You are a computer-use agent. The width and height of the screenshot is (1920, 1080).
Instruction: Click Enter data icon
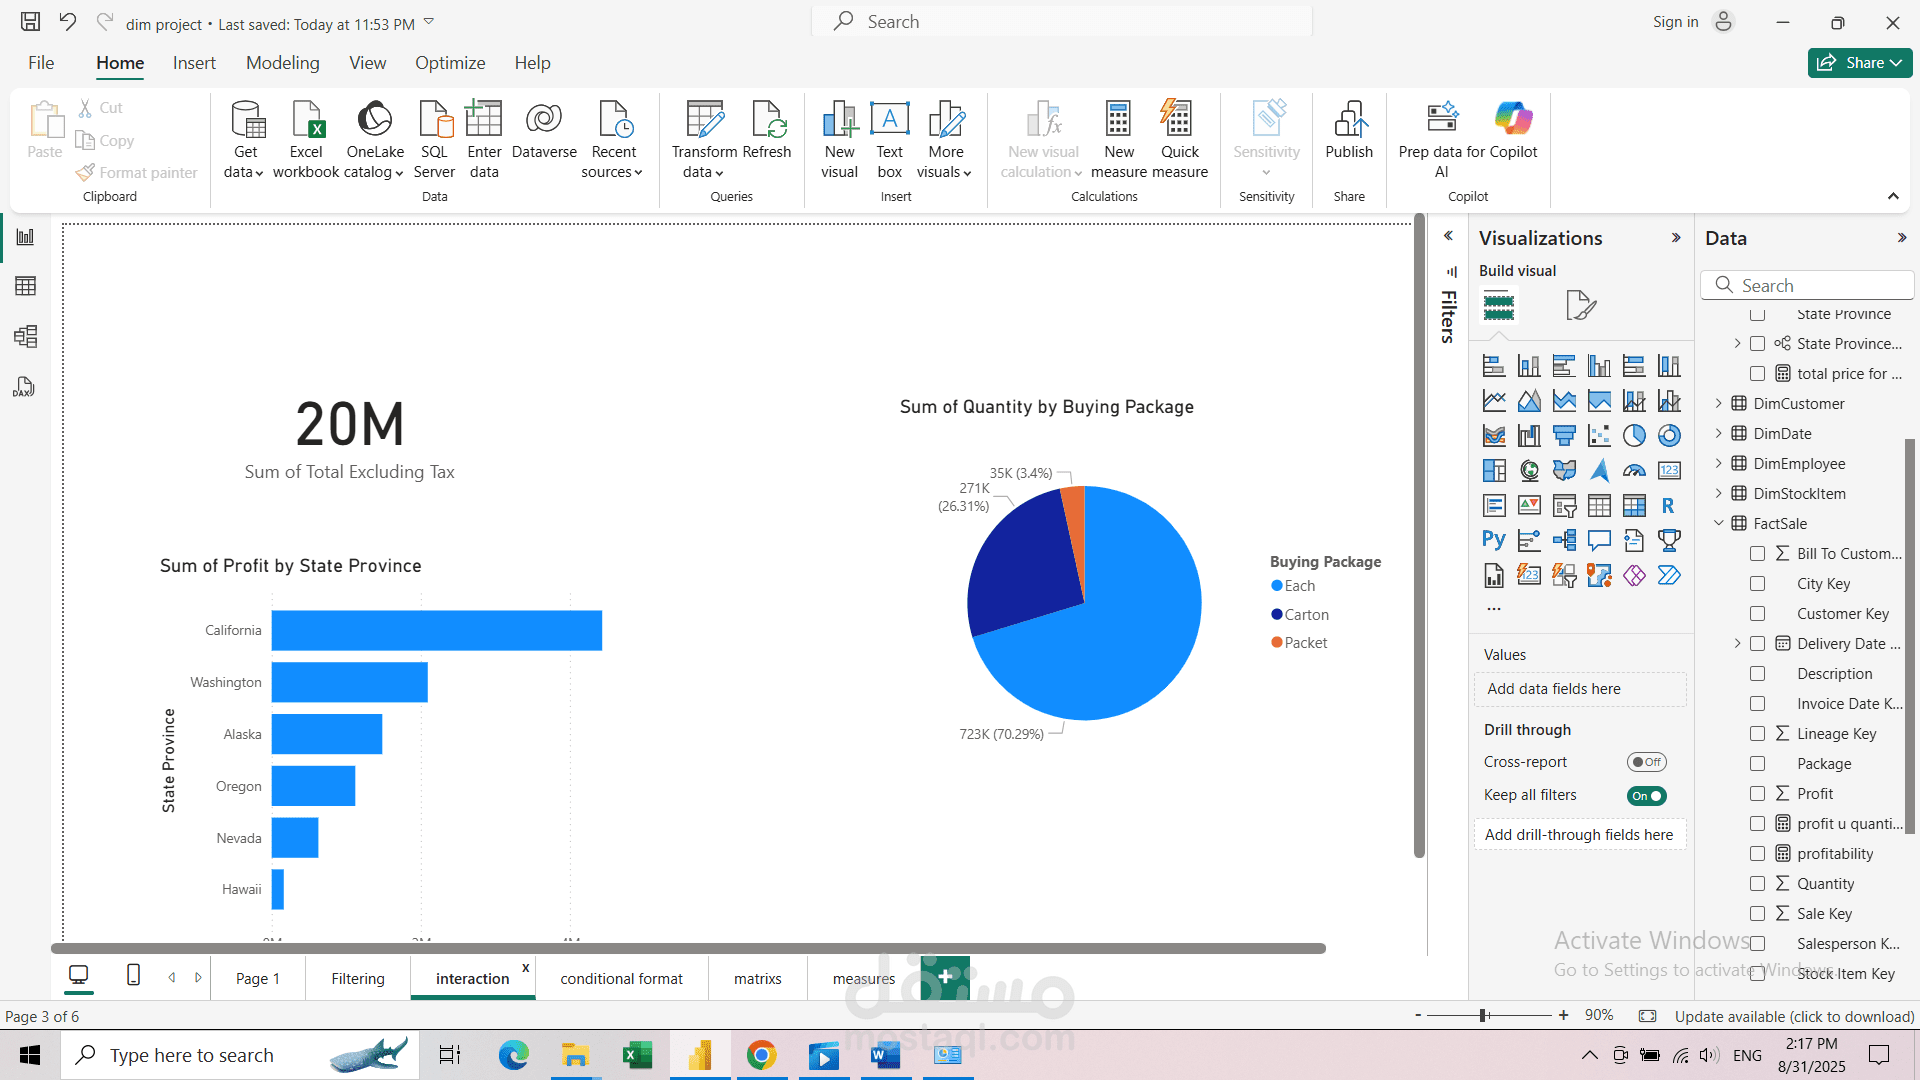[484, 119]
